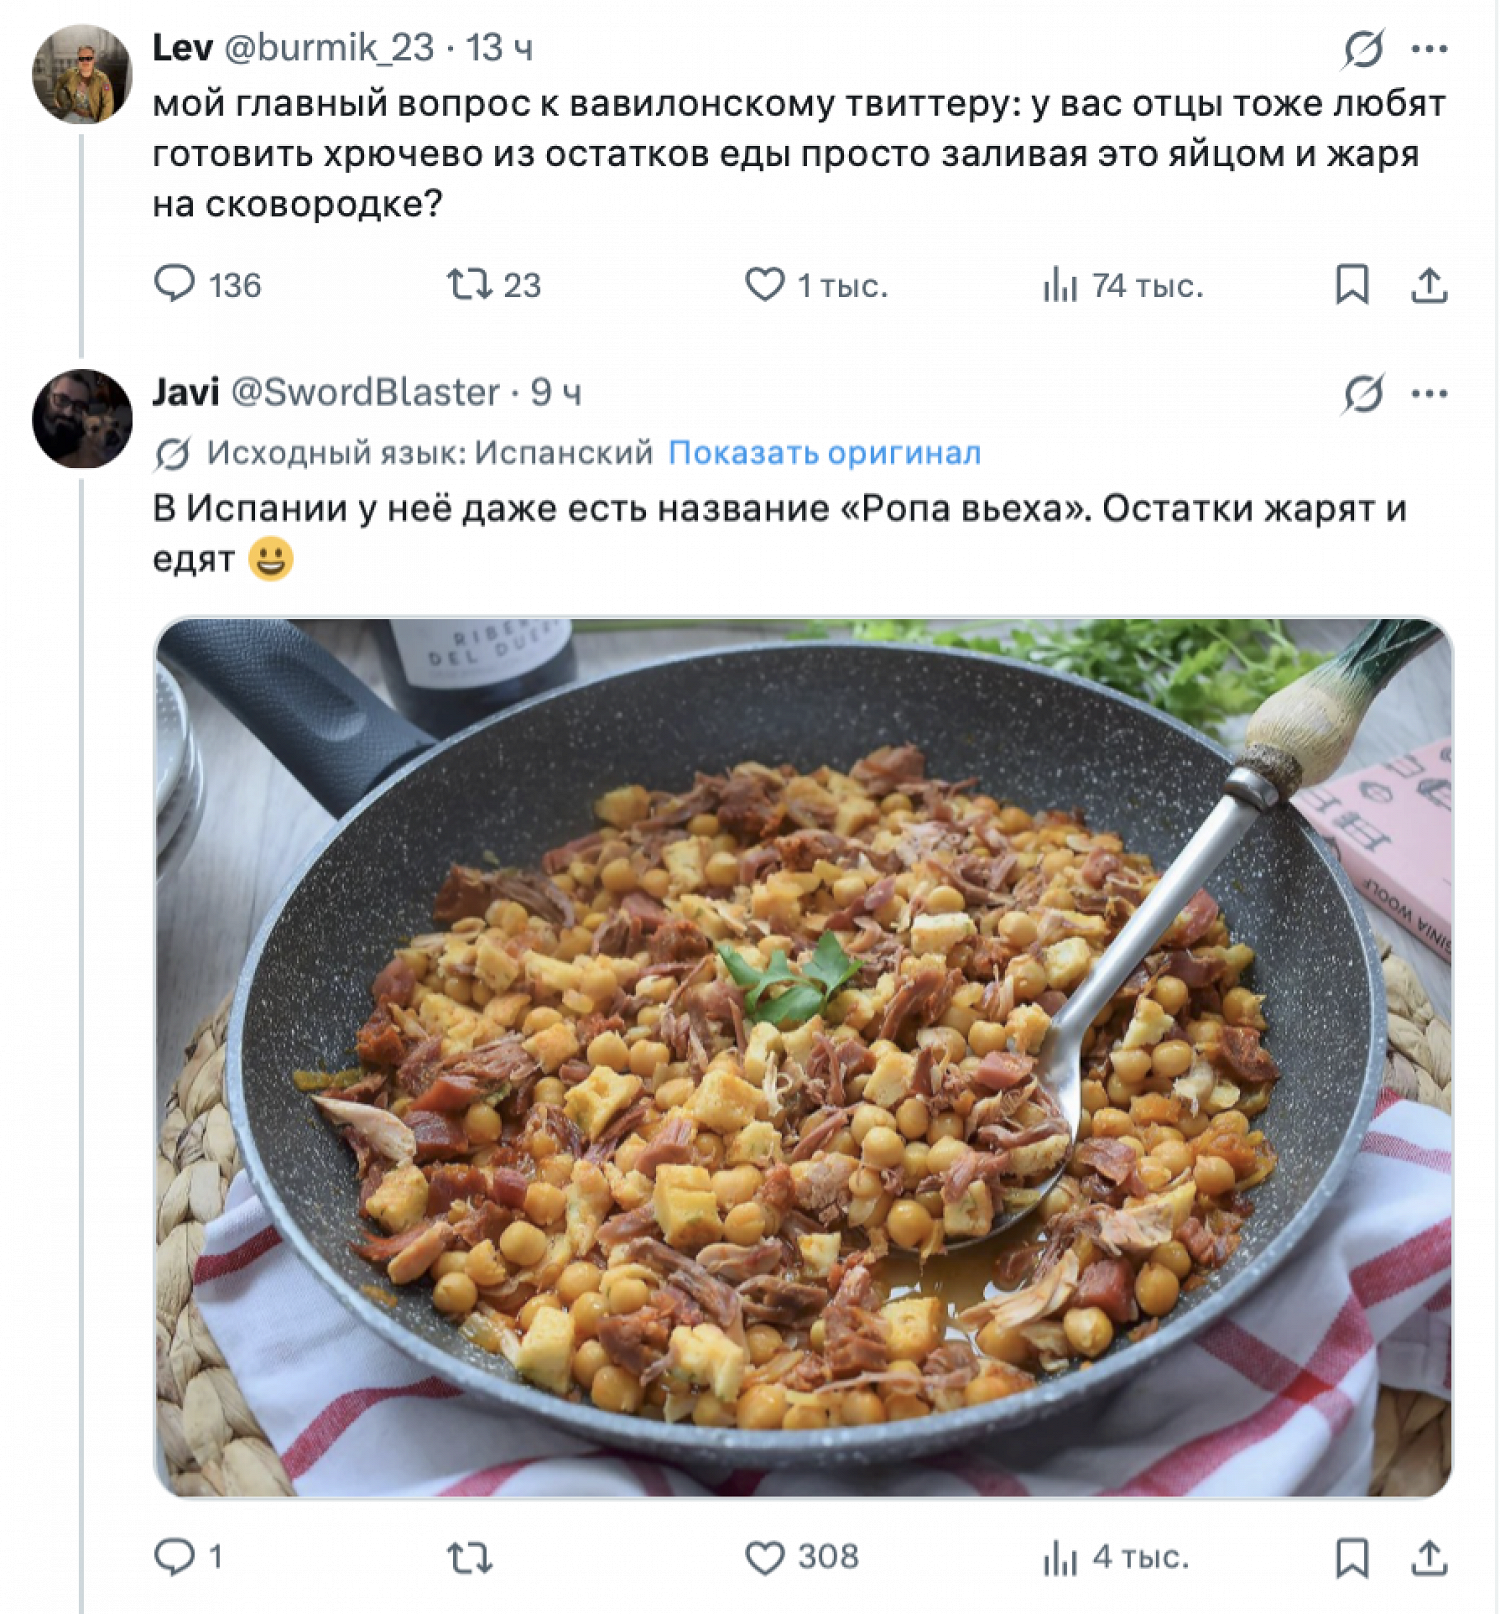This screenshot has height=1614, width=1500.
Task: Share Lev's tweet
Action: point(1429,285)
